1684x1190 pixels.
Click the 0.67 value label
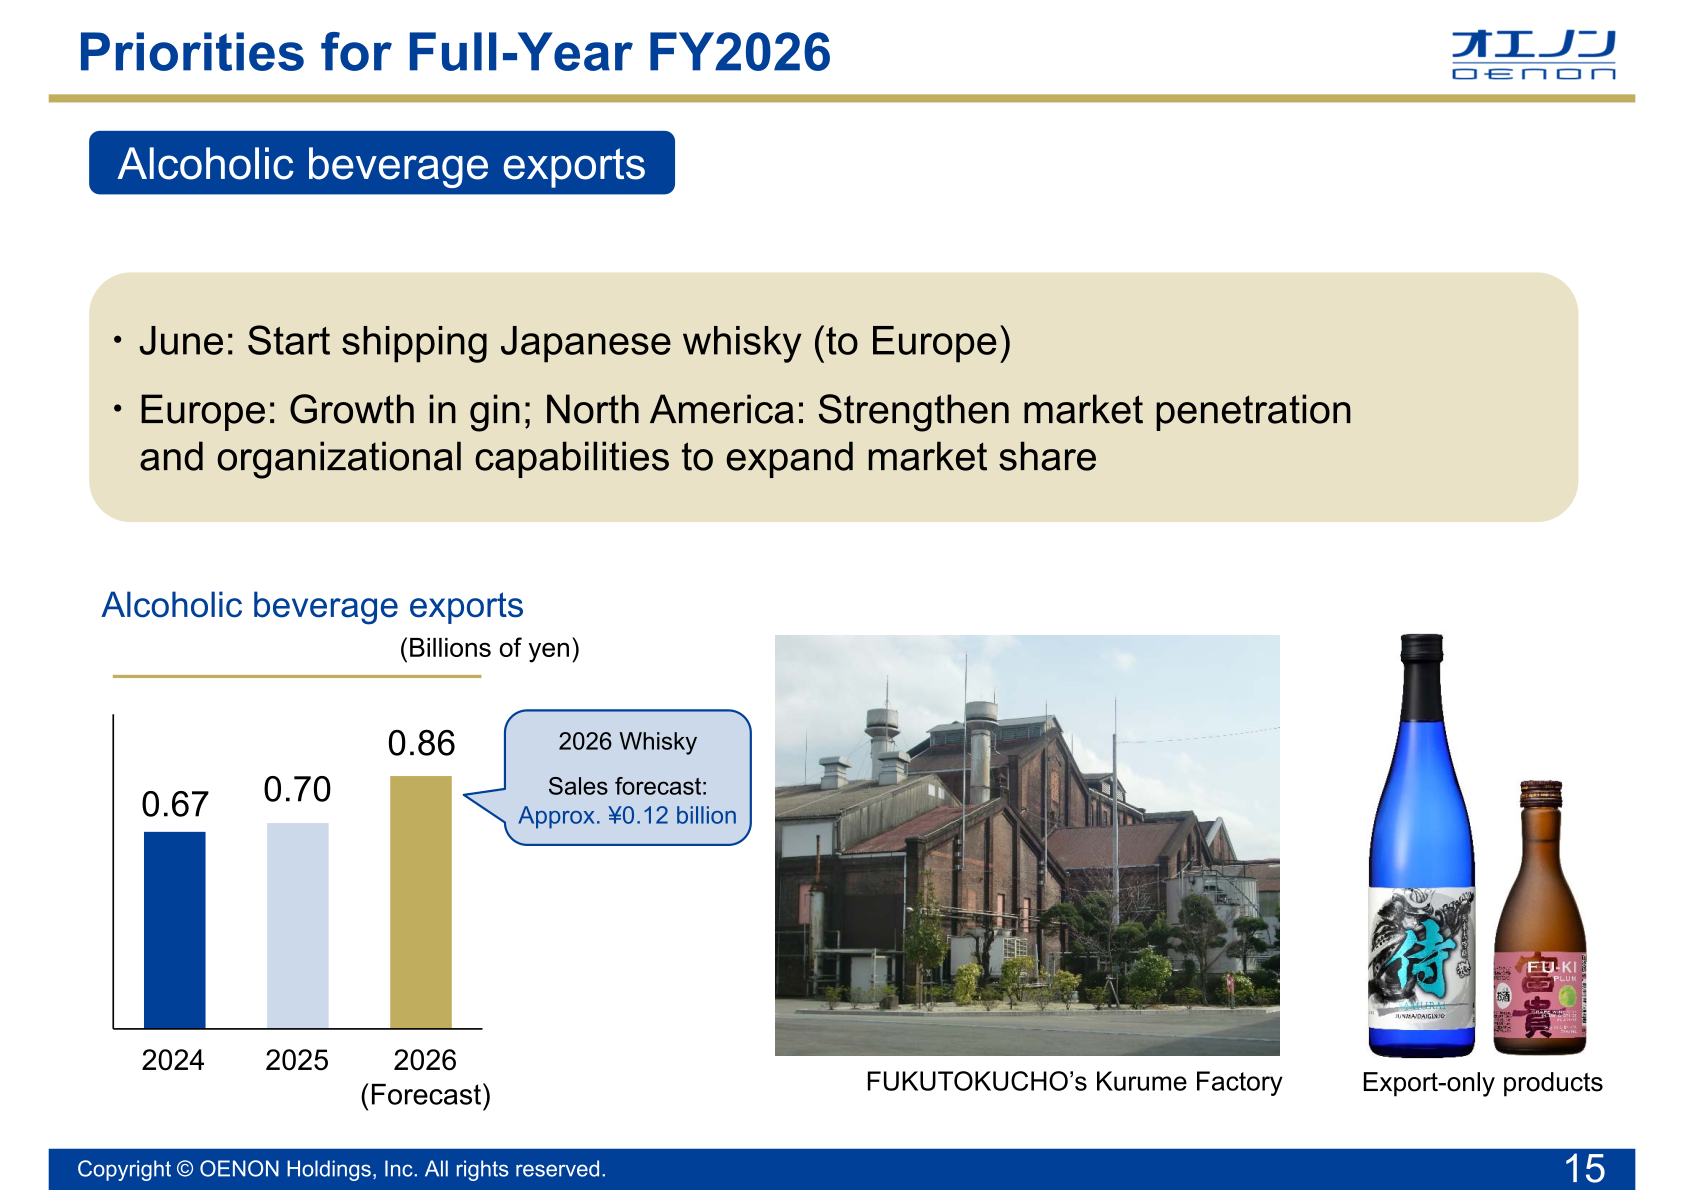click(175, 804)
